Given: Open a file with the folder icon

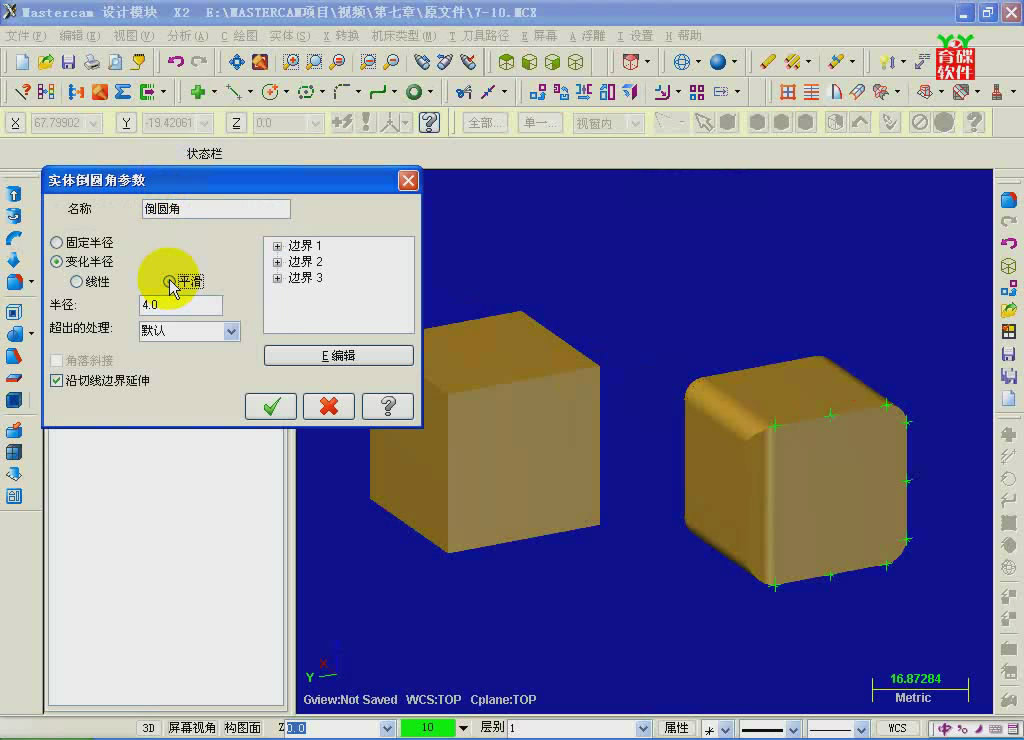Looking at the screenshot, I should click(45, 62).
